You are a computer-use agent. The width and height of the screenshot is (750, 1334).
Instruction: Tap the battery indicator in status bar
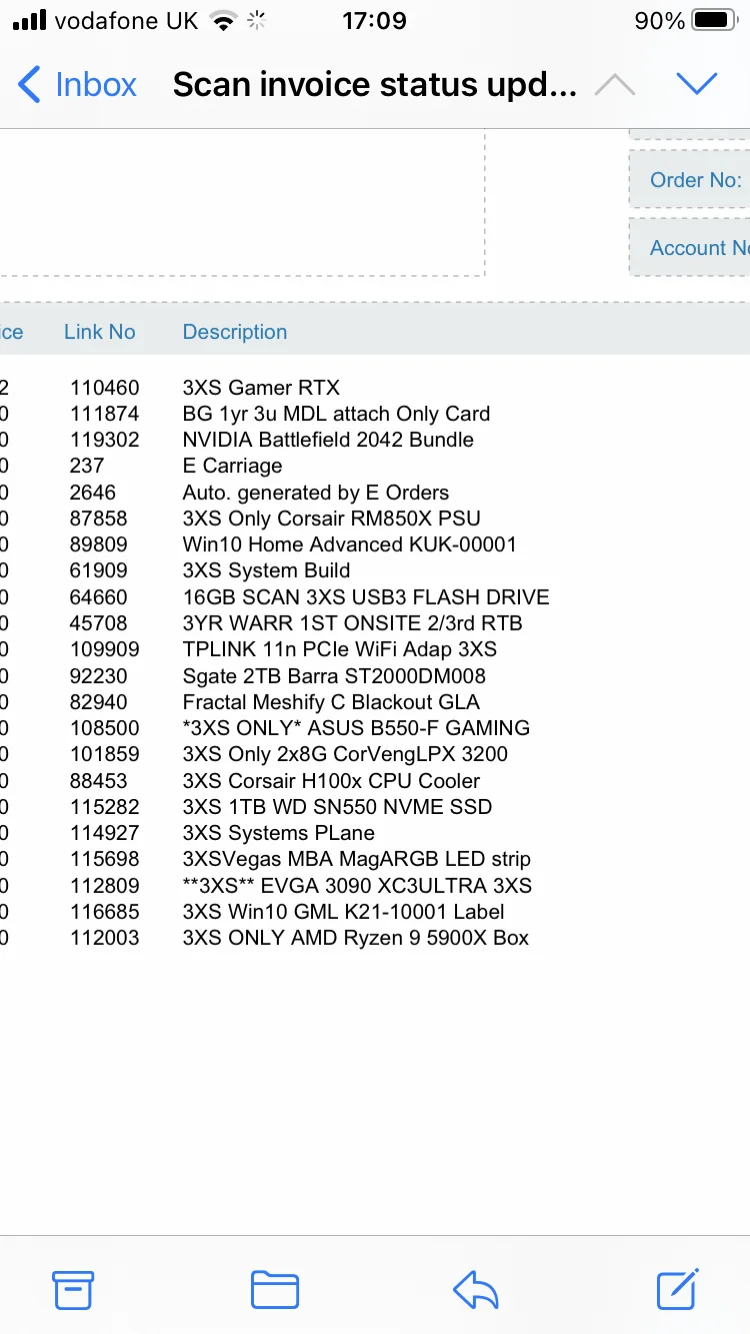point(714,21)
